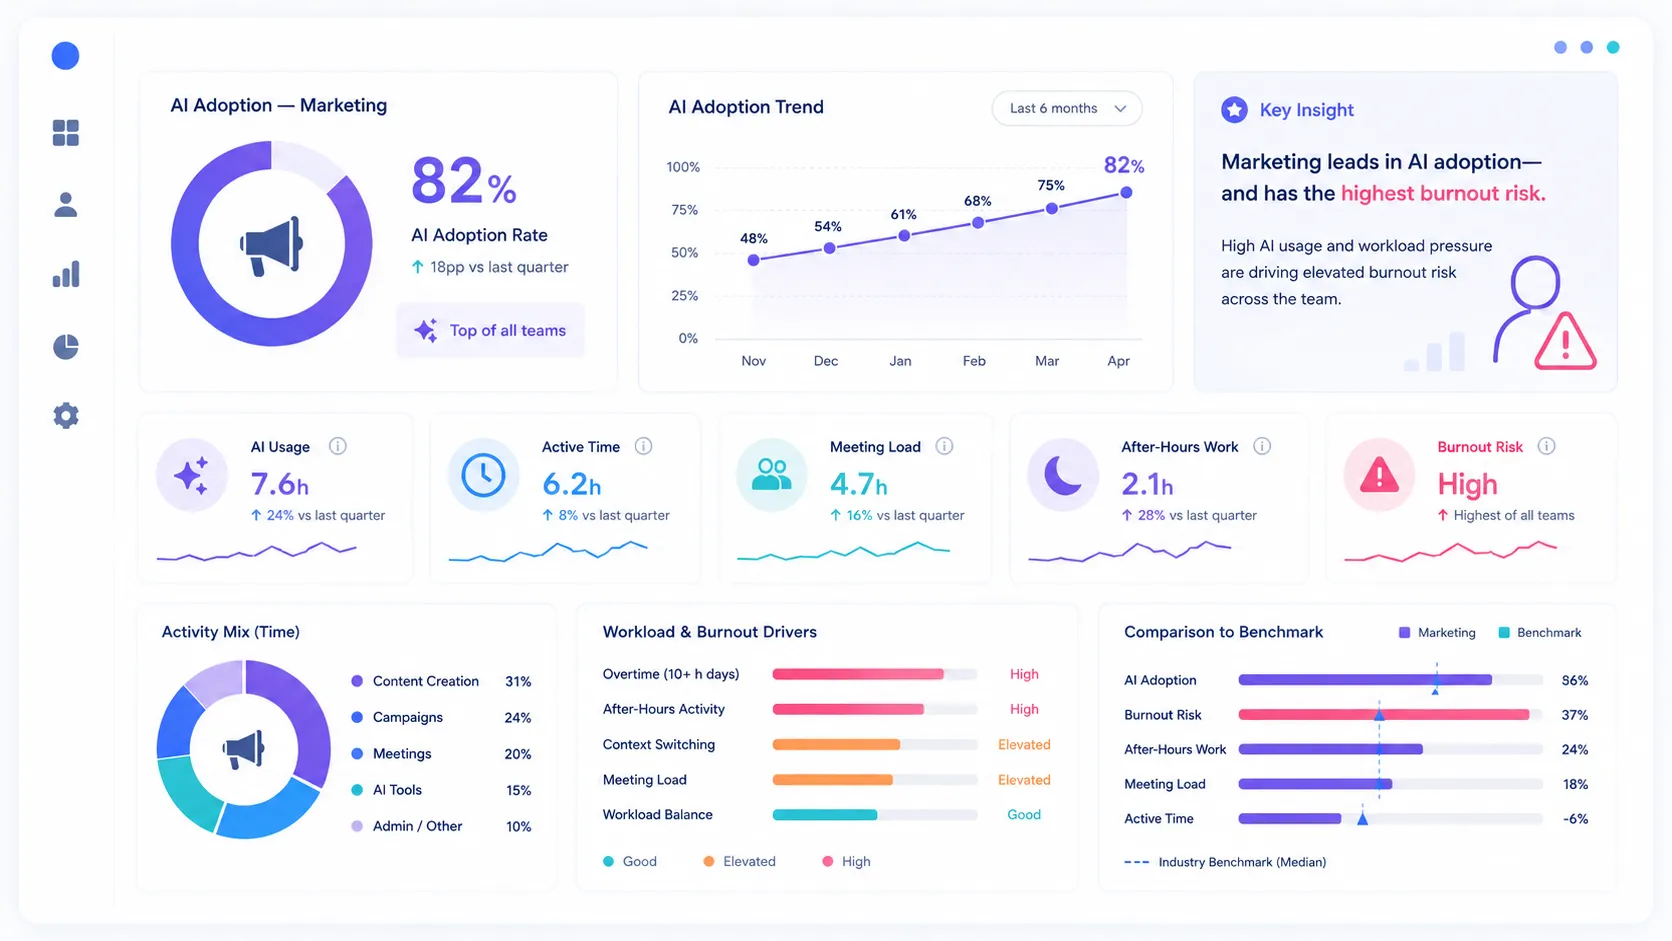The height and width of the screenshot is (941, 1672).
Task: Click the 2.1h After-Hours Work value
Action: 1147,484
